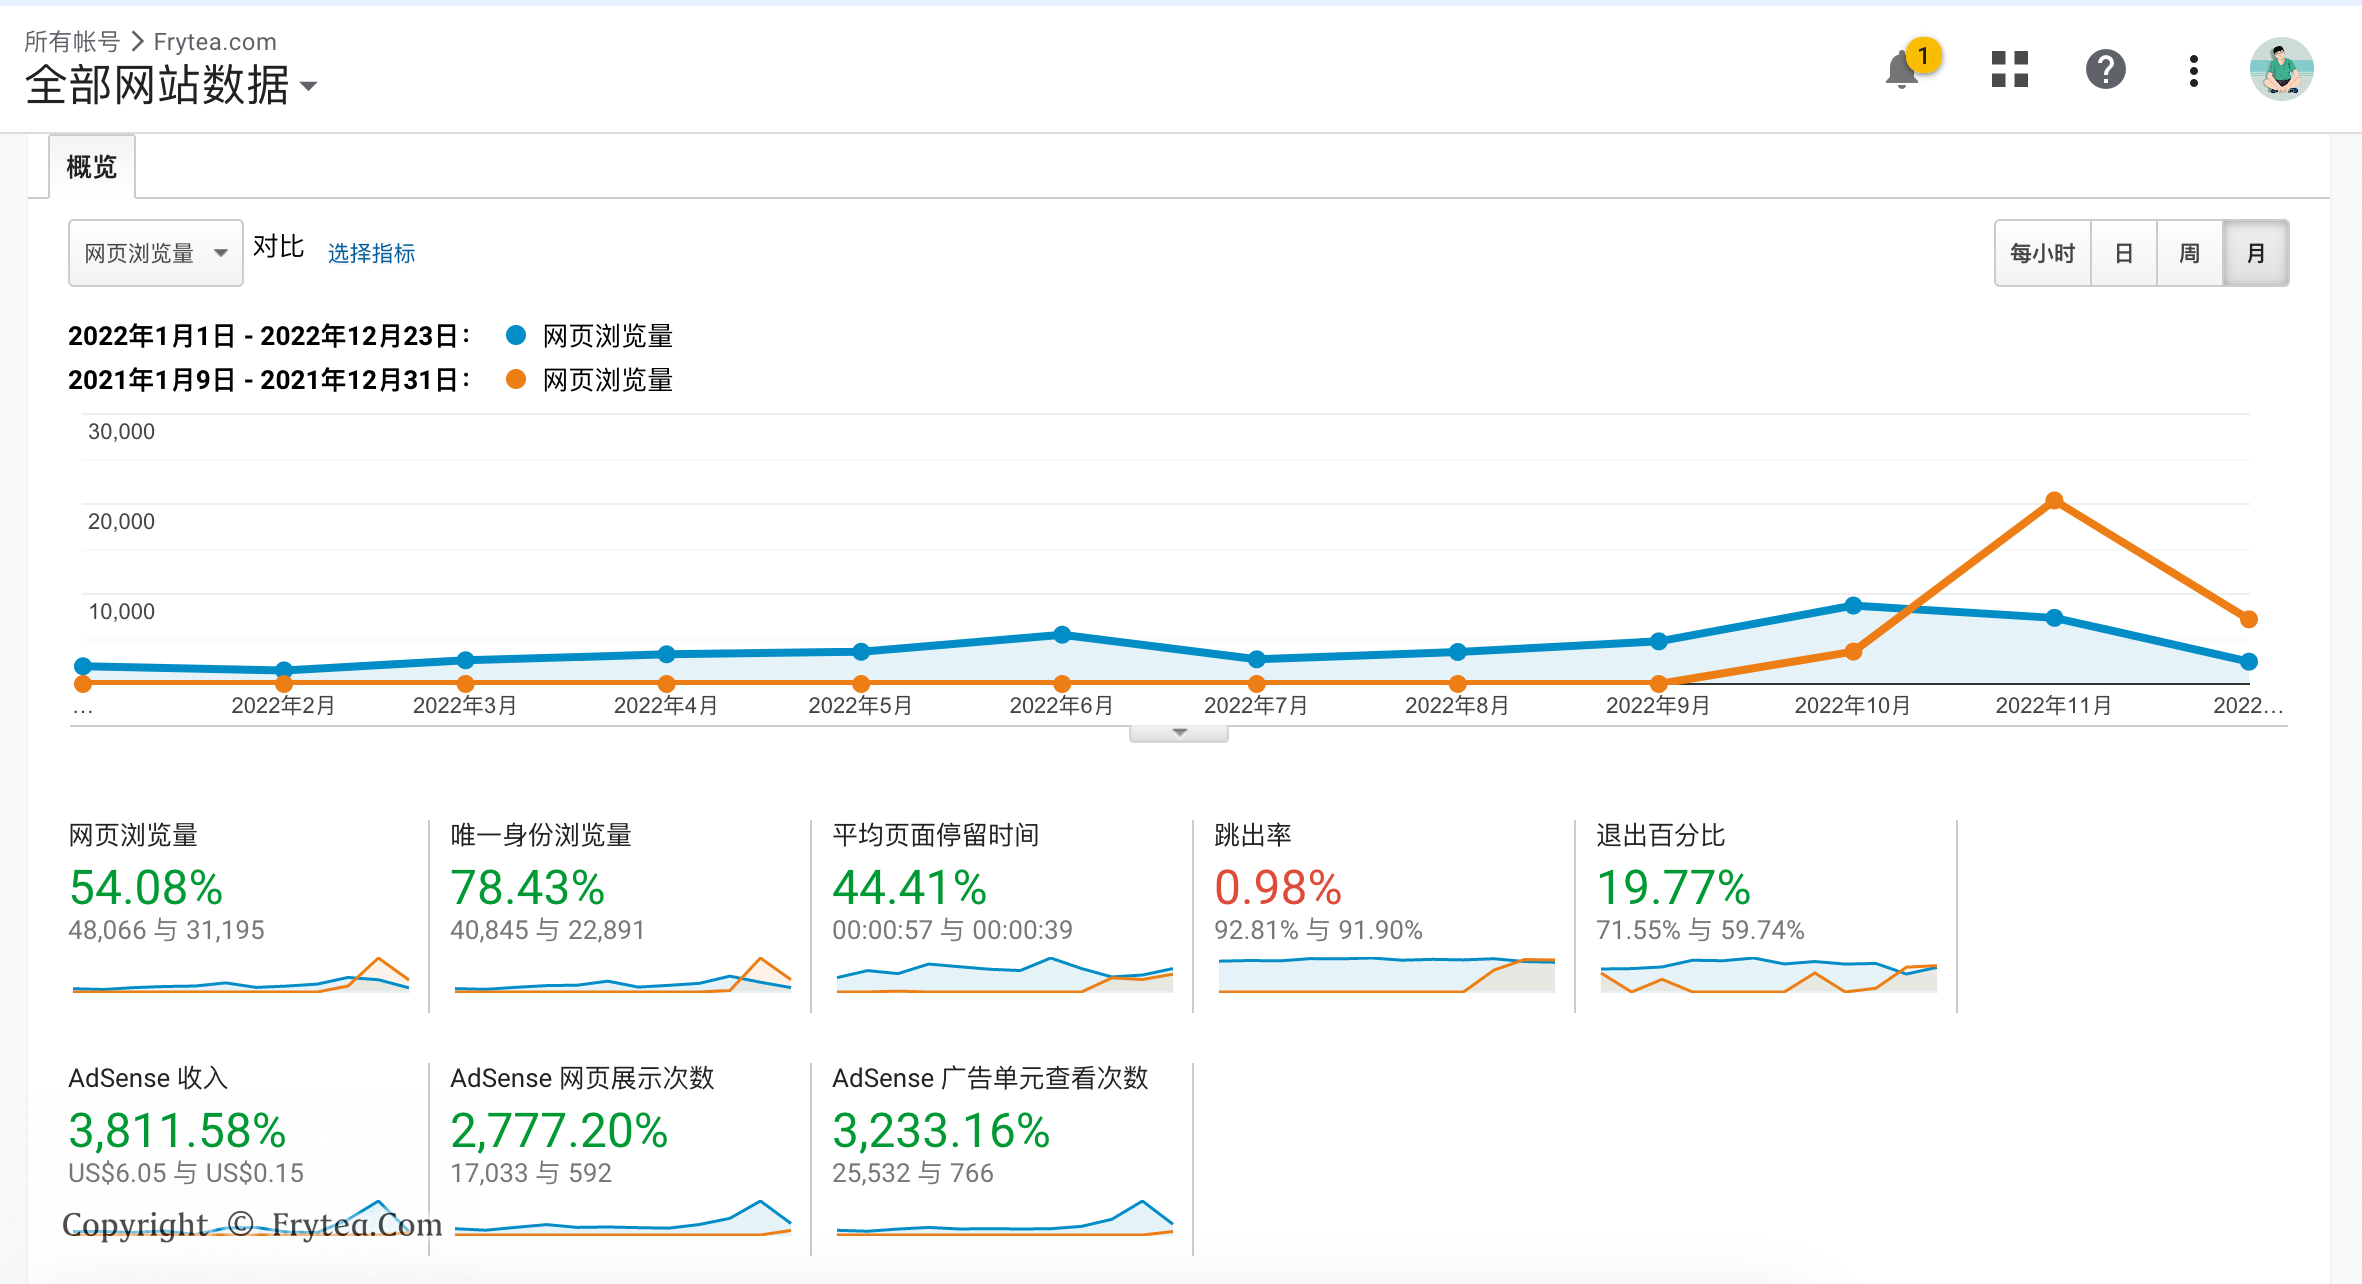Click the AdSense 收入 percentage value

tap(177, 1131)
